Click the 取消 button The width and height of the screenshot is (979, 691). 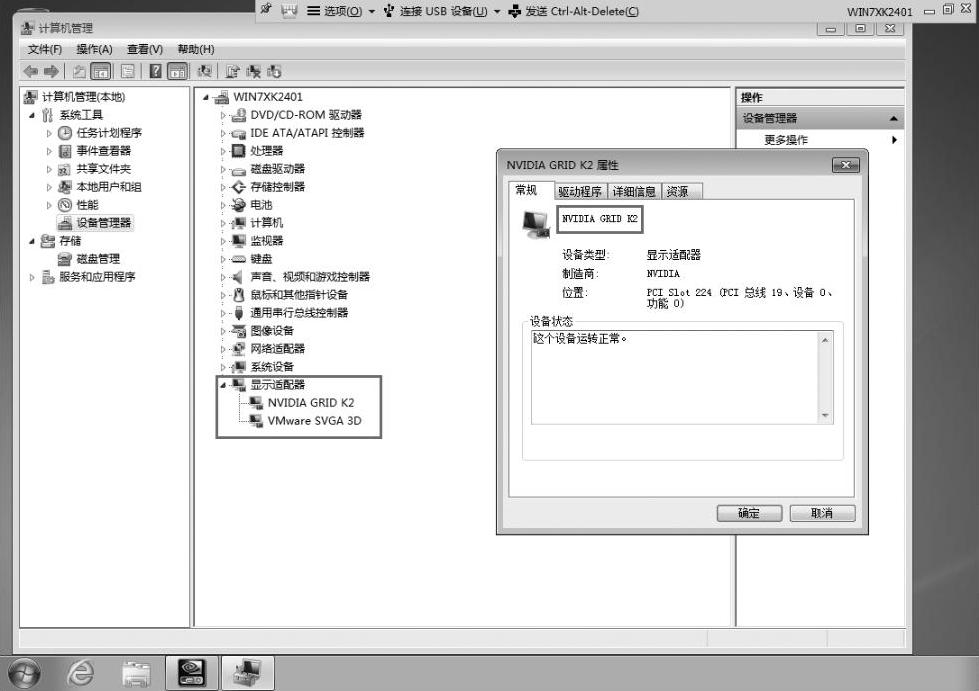coord(822,513)
